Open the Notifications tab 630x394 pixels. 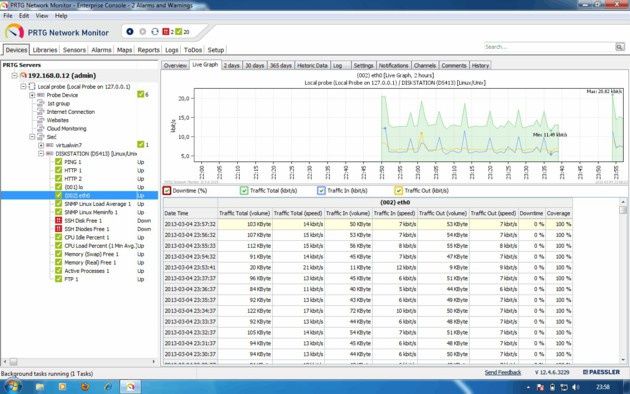(393, 65)
